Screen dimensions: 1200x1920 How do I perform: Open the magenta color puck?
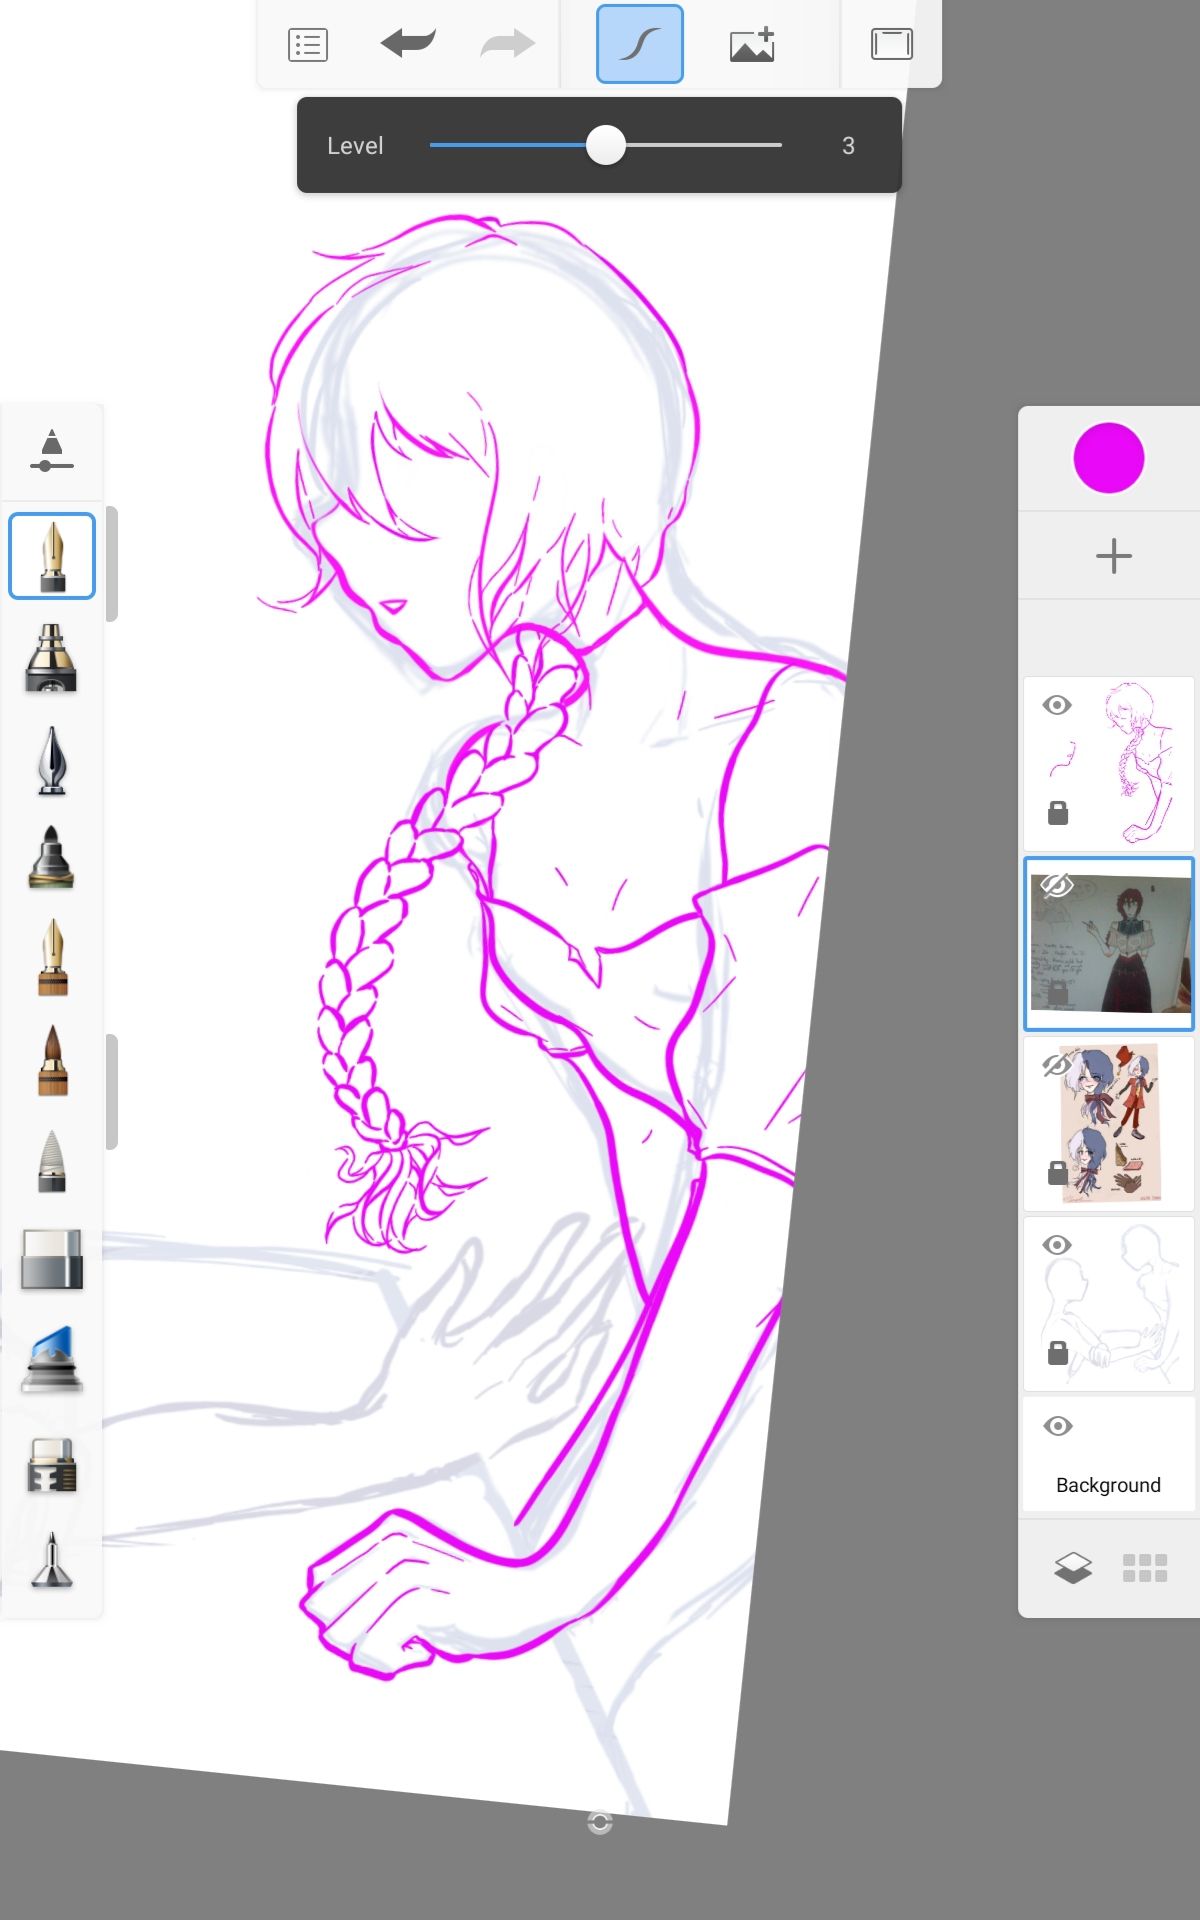(1108, 458)
